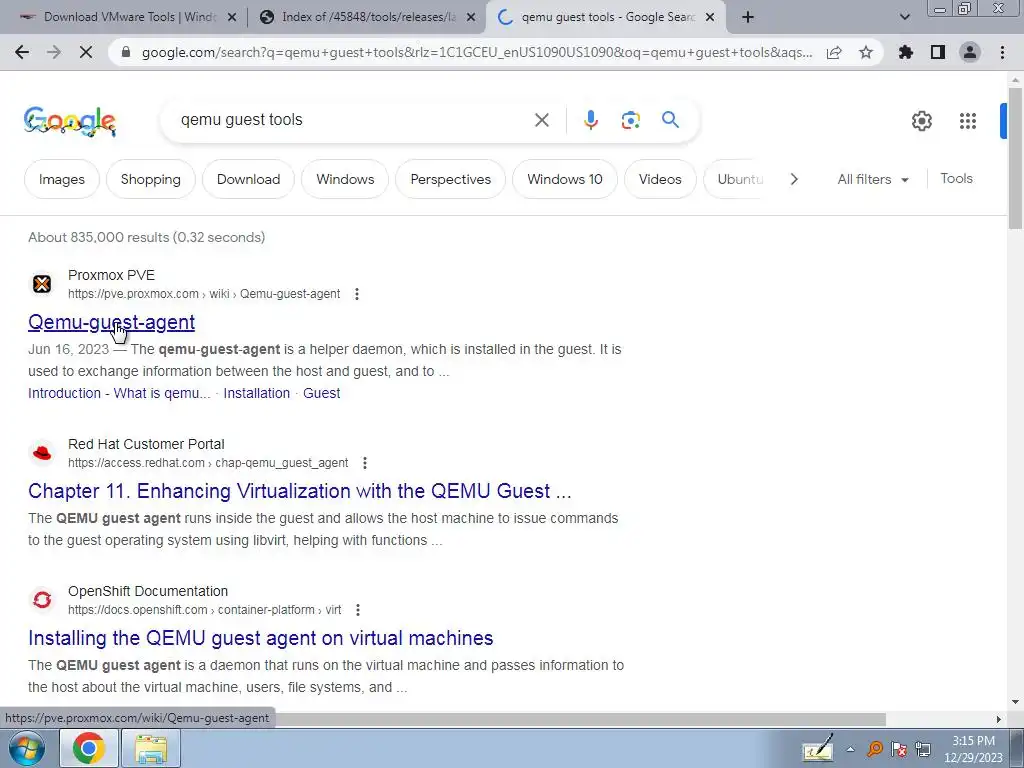Close the Index of /45848 tab
Image resolution: width=1024 pixels, height=768 pixels.
click(x=471, y=18)
